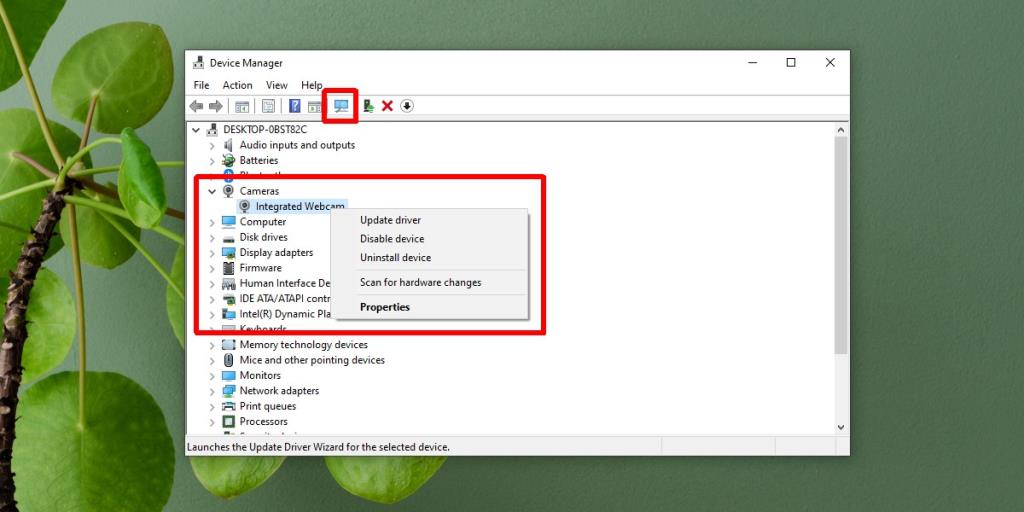This screenshot has height=512, width=1024.
Task: Click the Computer category monitor icon
Action: coord(229,221)
